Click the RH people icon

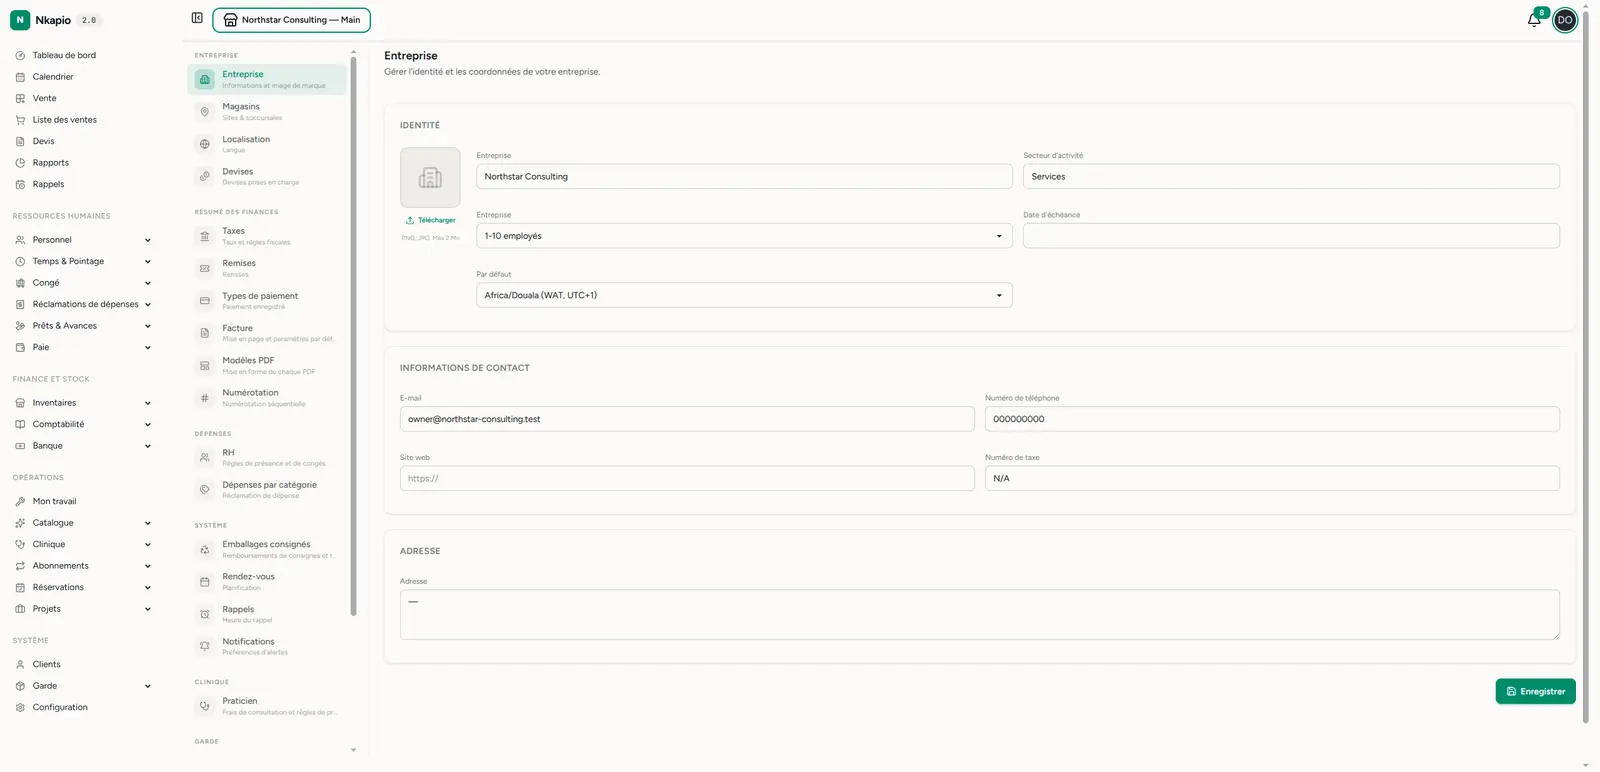click(x=205, y=457)
